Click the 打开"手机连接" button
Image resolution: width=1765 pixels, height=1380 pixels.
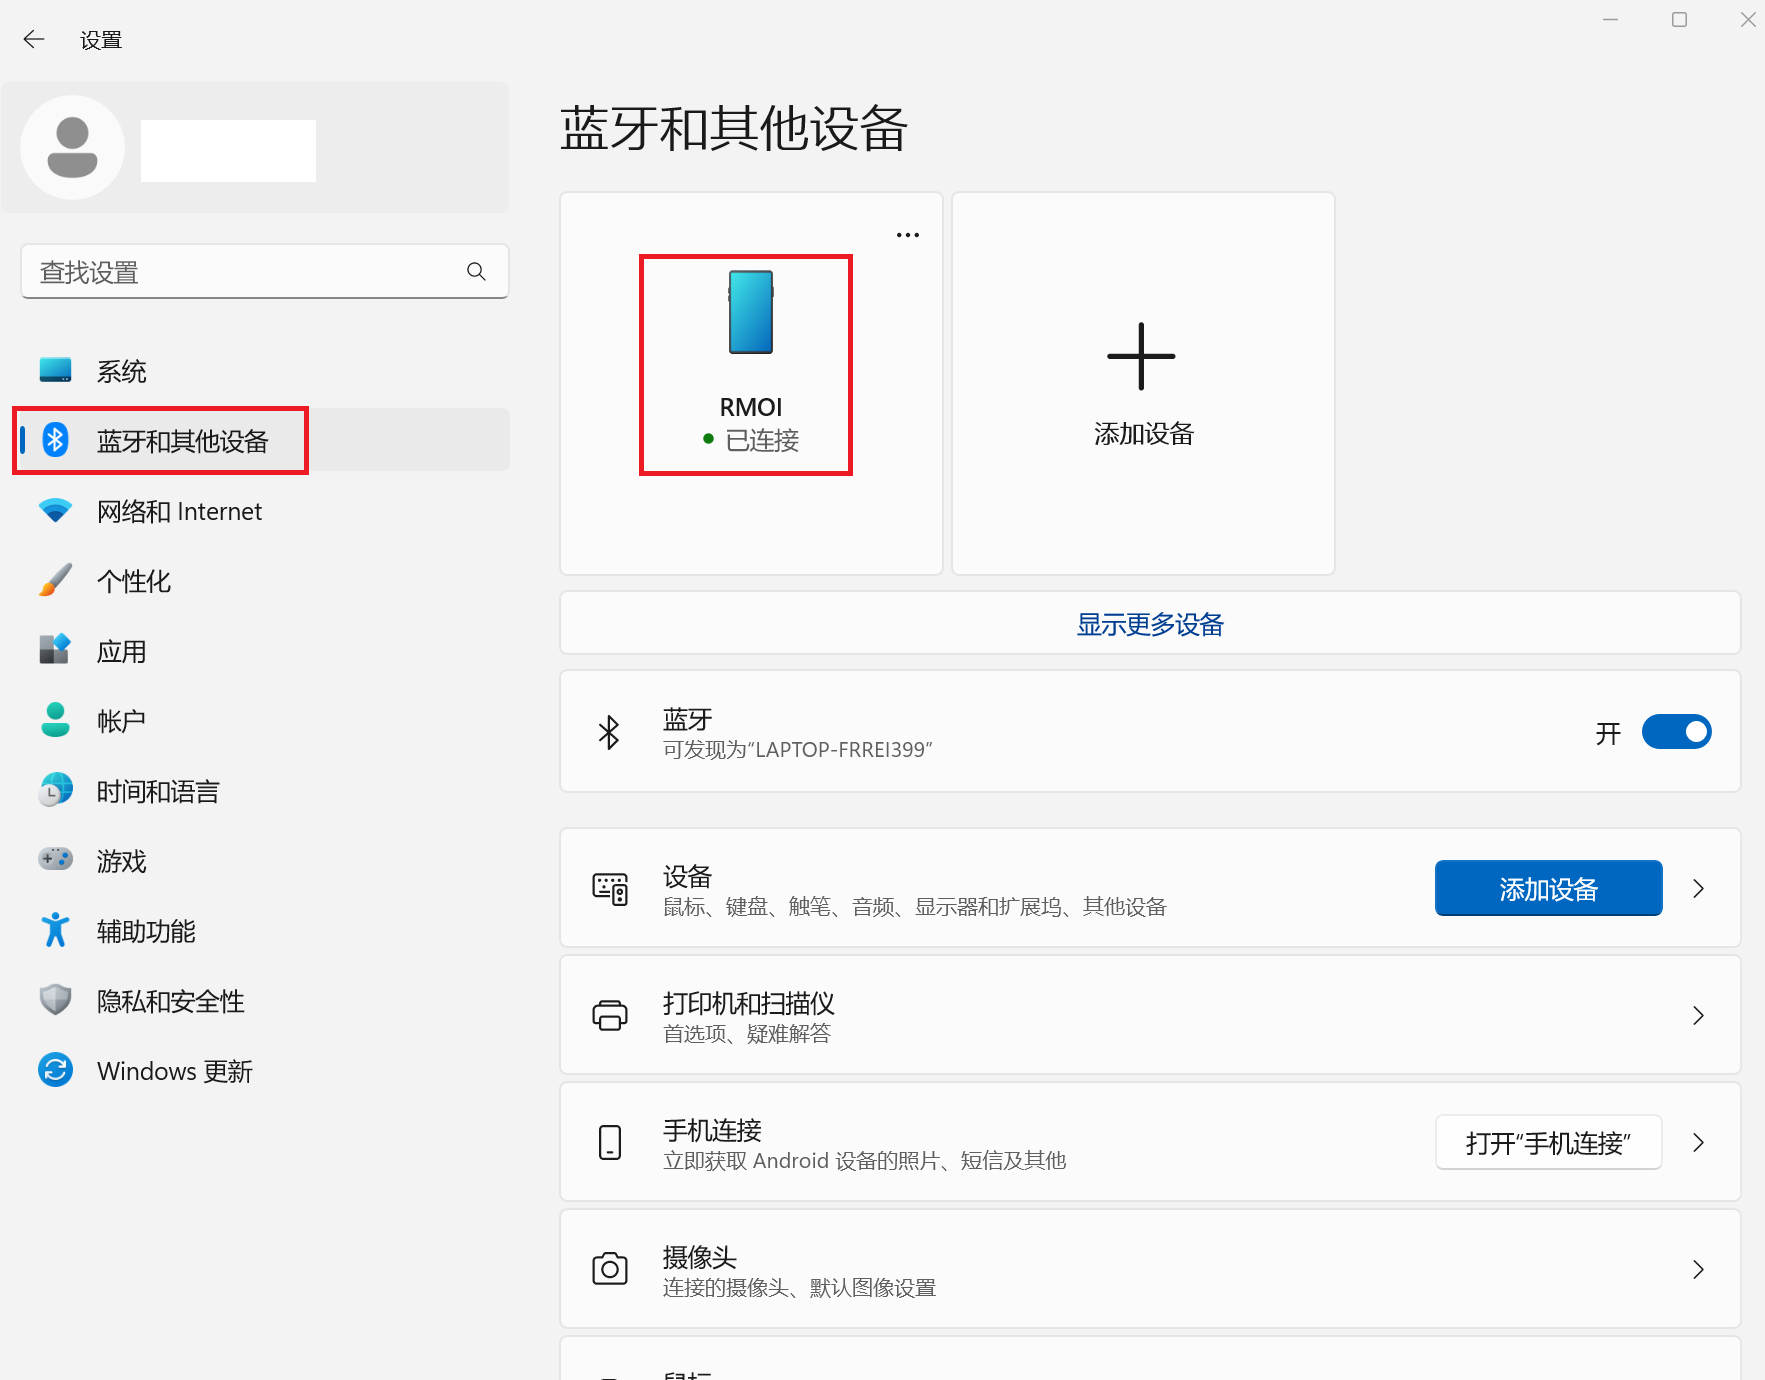pos(1548,1143)
